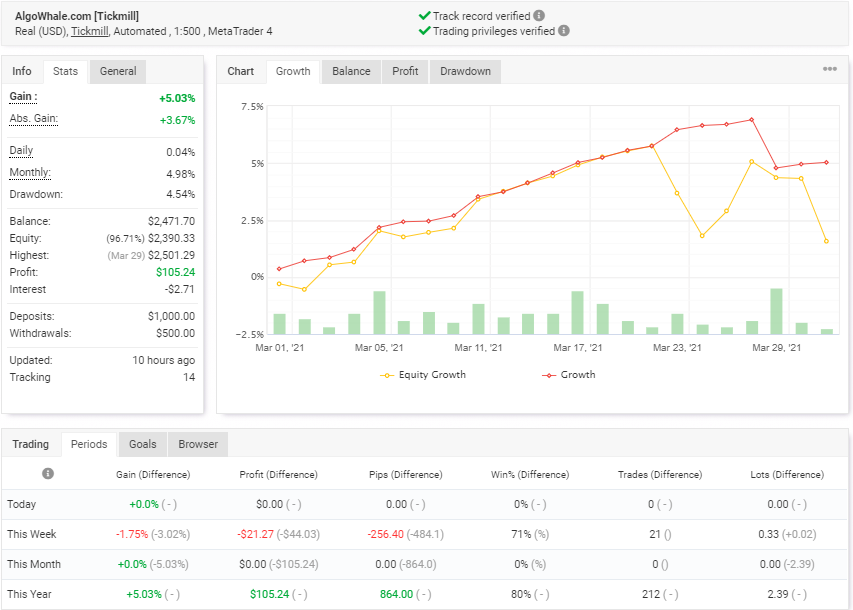Click the +3.67% absolute gain value
This screenshot has height=610, width=853.
pos(177,120)
